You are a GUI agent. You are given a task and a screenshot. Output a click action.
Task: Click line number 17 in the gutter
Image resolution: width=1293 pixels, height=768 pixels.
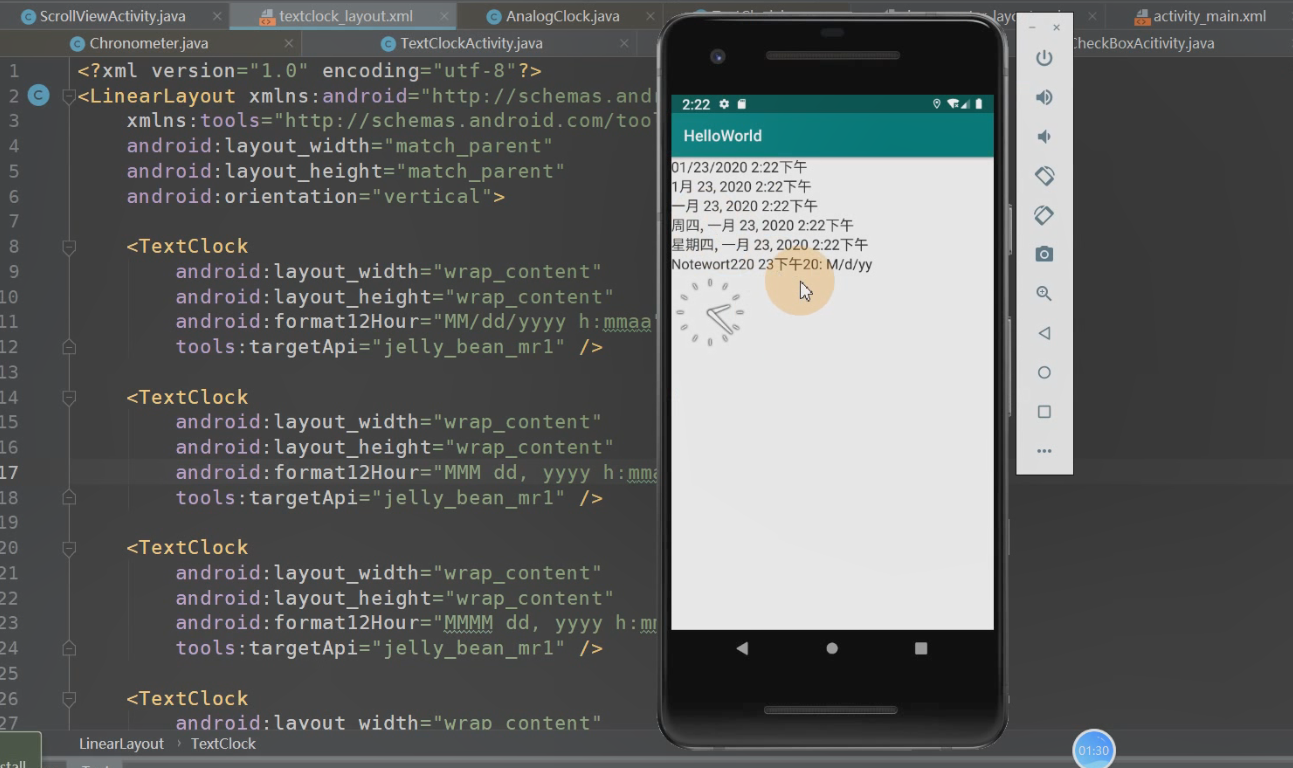(10, 472)
